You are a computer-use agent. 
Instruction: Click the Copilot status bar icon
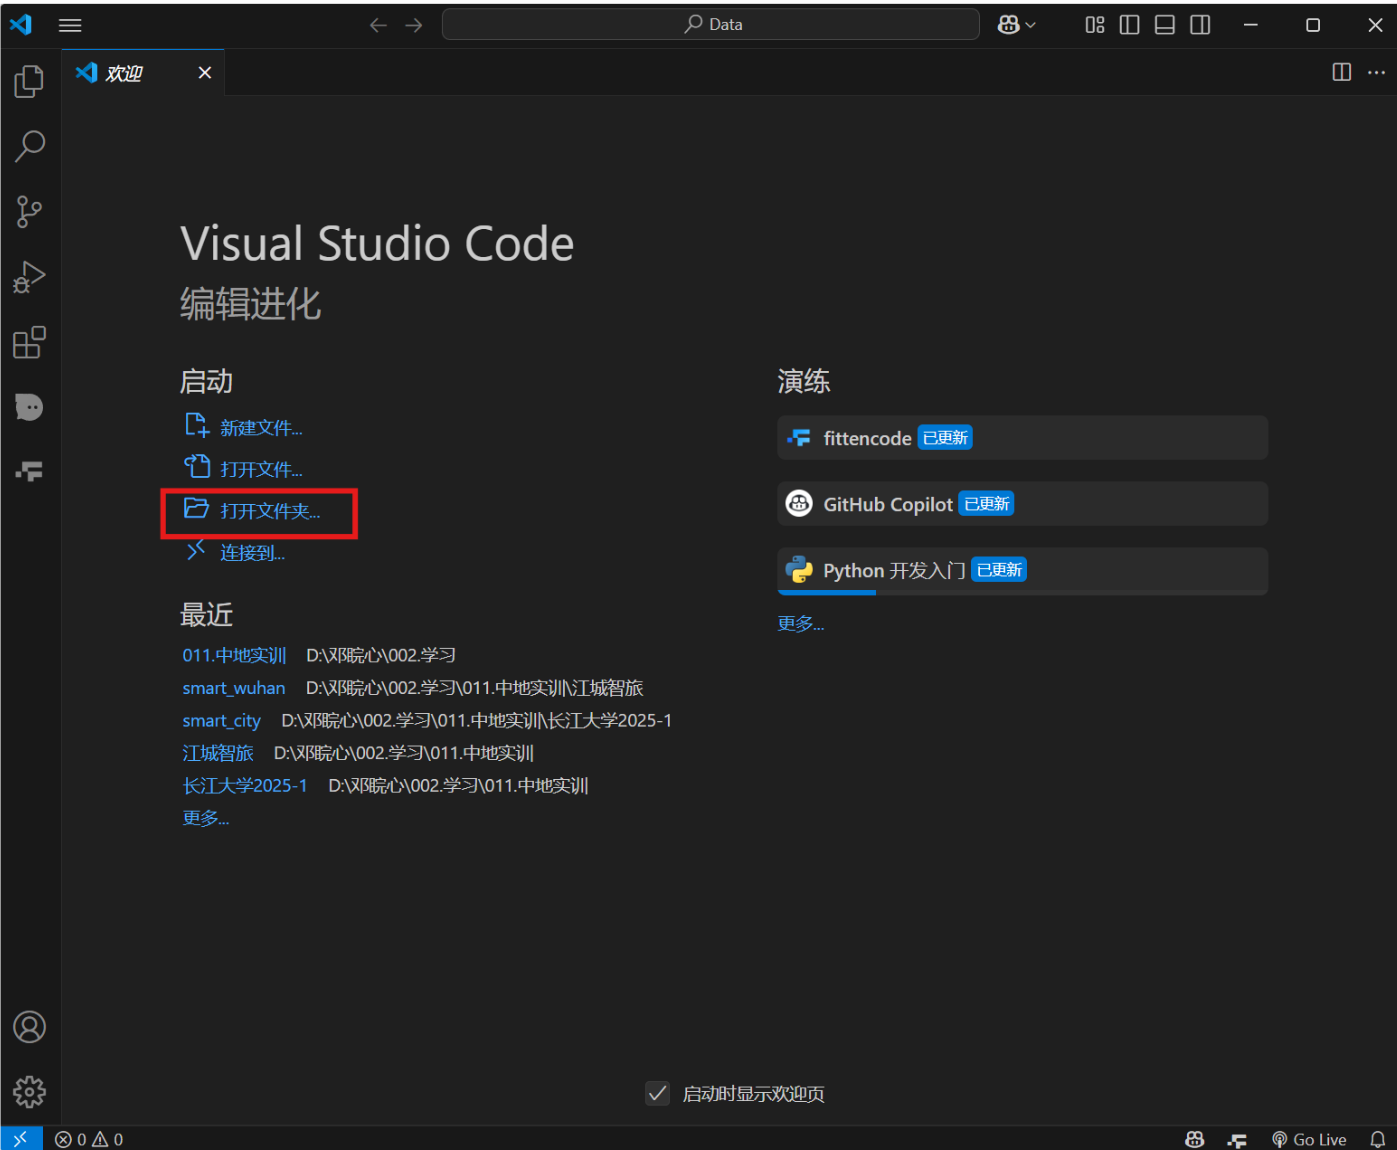coord(1195,1139)
